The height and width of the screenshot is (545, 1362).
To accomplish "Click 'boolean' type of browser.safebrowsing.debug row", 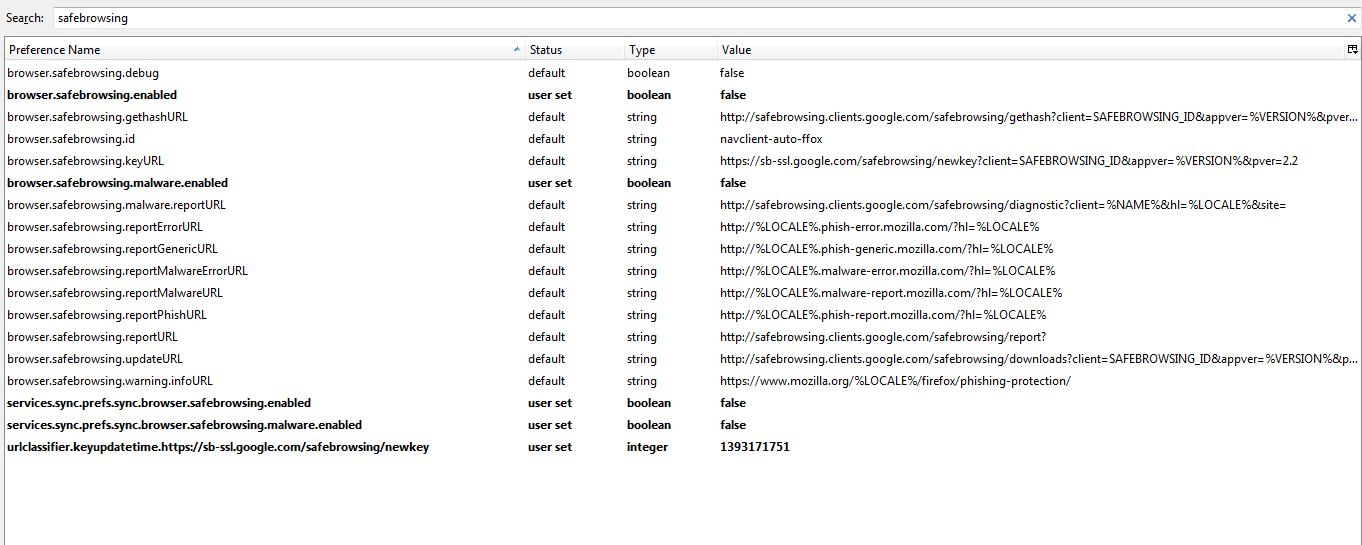I will pos(648,73).
